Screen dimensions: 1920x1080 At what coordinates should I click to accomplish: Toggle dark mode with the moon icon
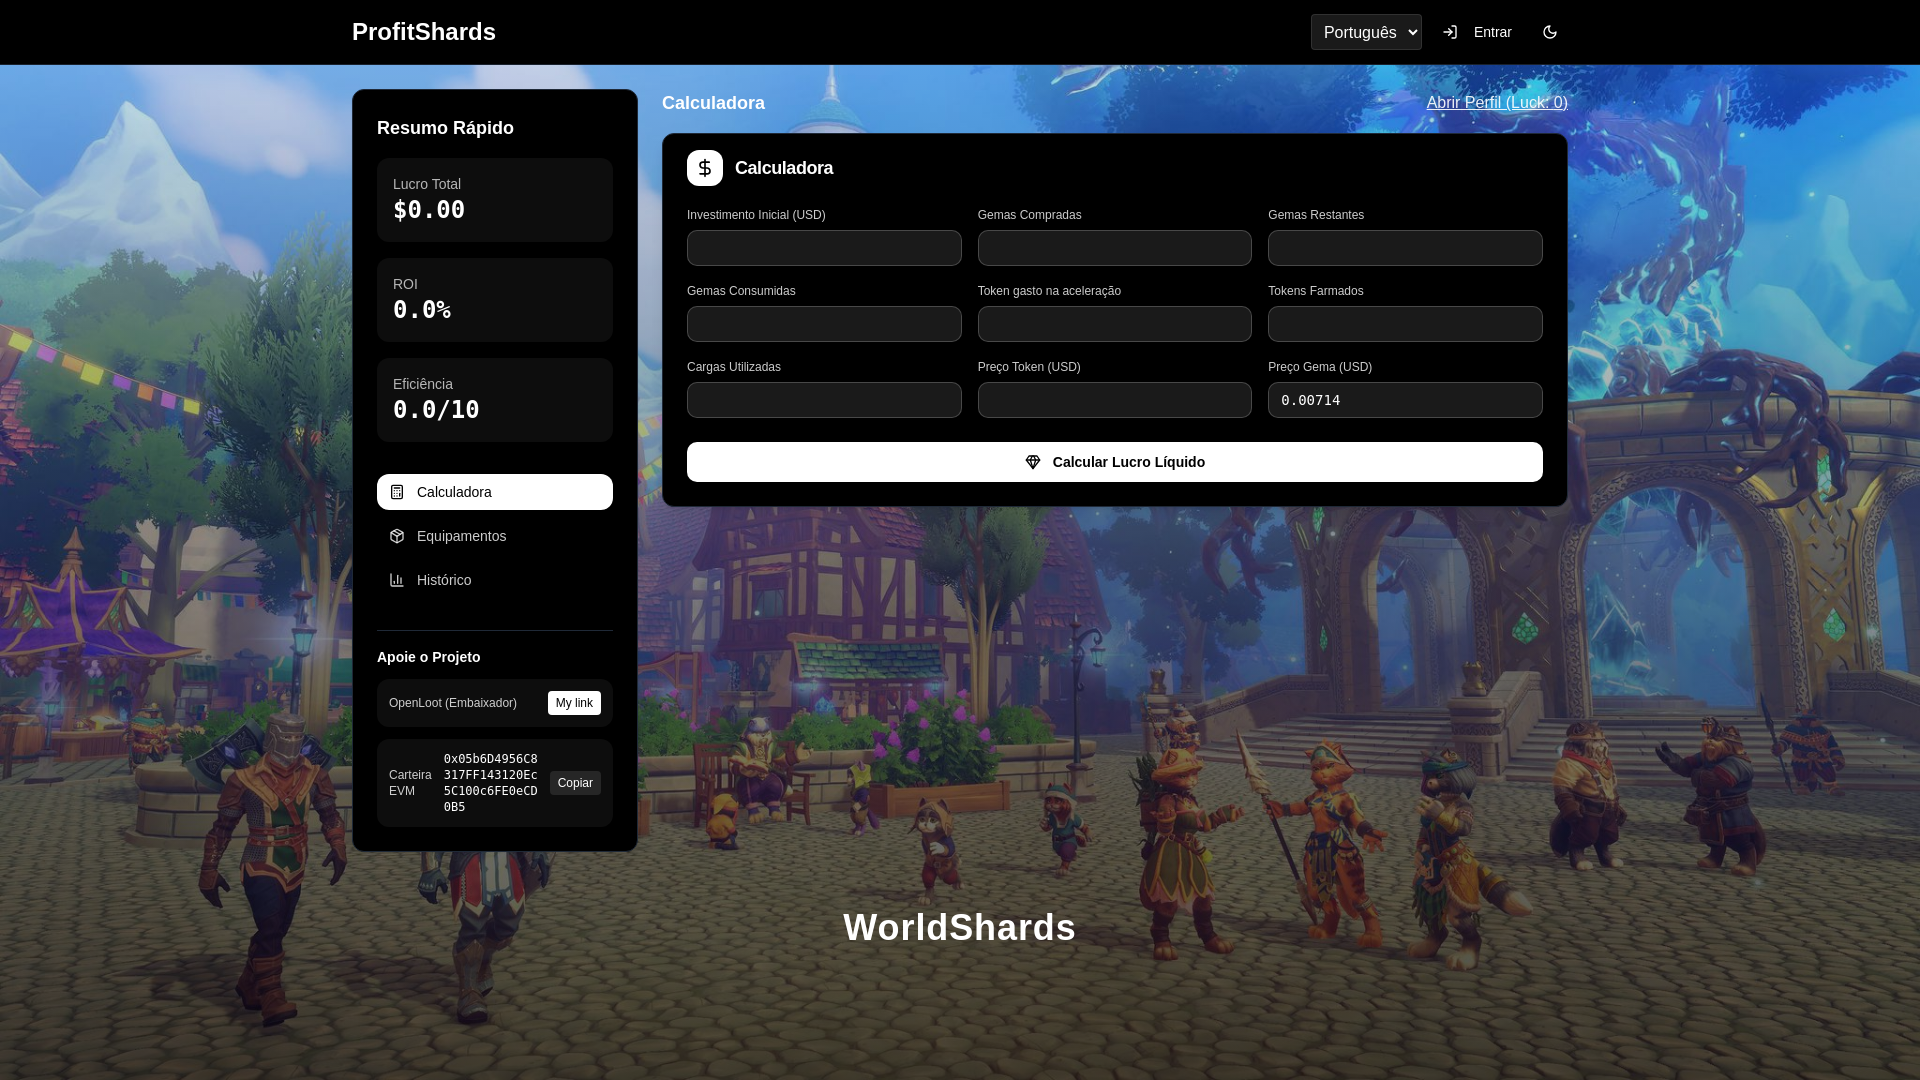point(1550,32)
